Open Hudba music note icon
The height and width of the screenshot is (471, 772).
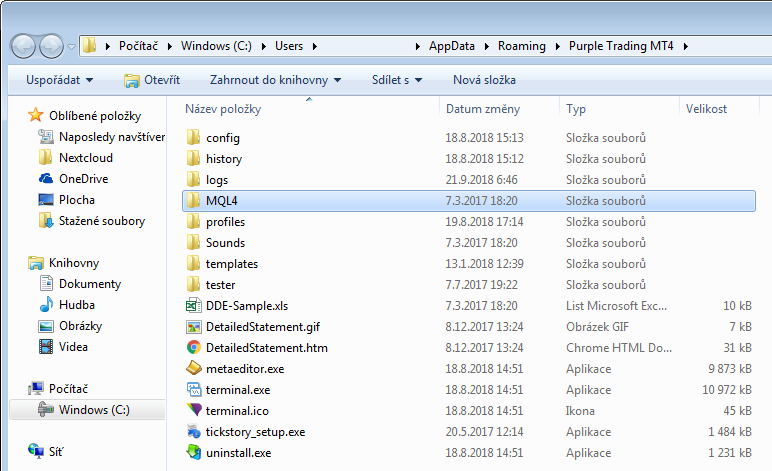(46, 304)
